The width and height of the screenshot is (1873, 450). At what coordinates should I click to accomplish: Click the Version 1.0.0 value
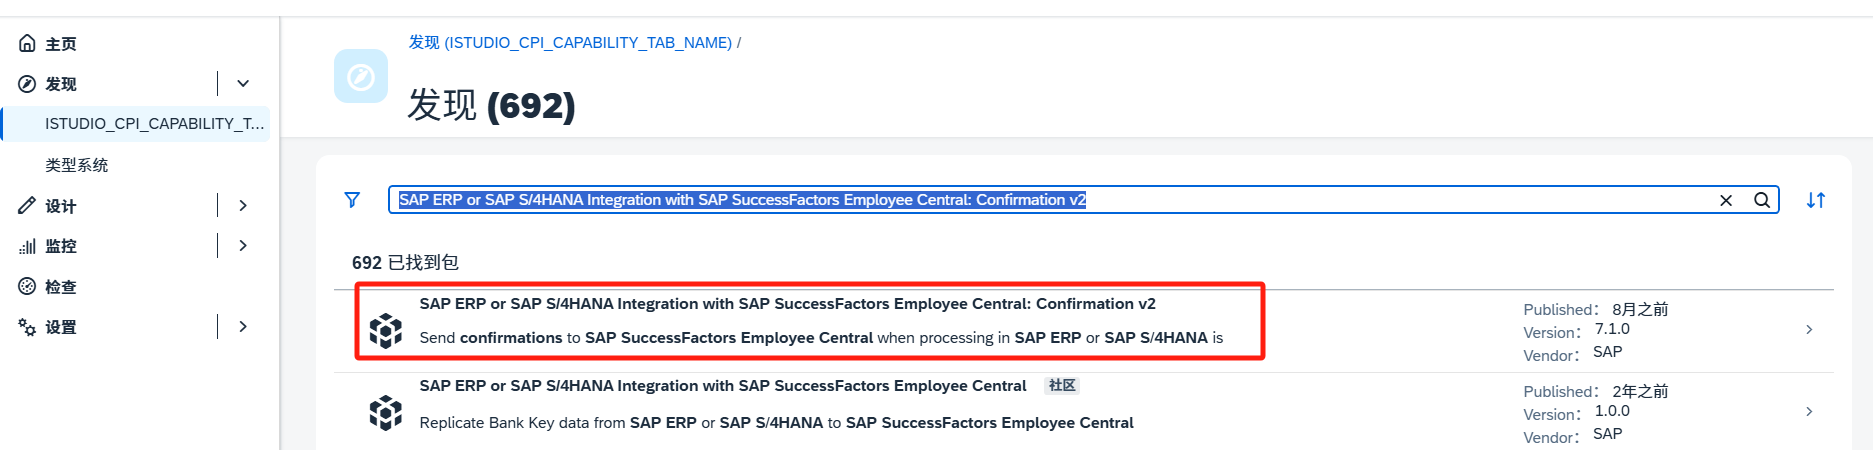pyautogui.click(x=1612, y=411)
